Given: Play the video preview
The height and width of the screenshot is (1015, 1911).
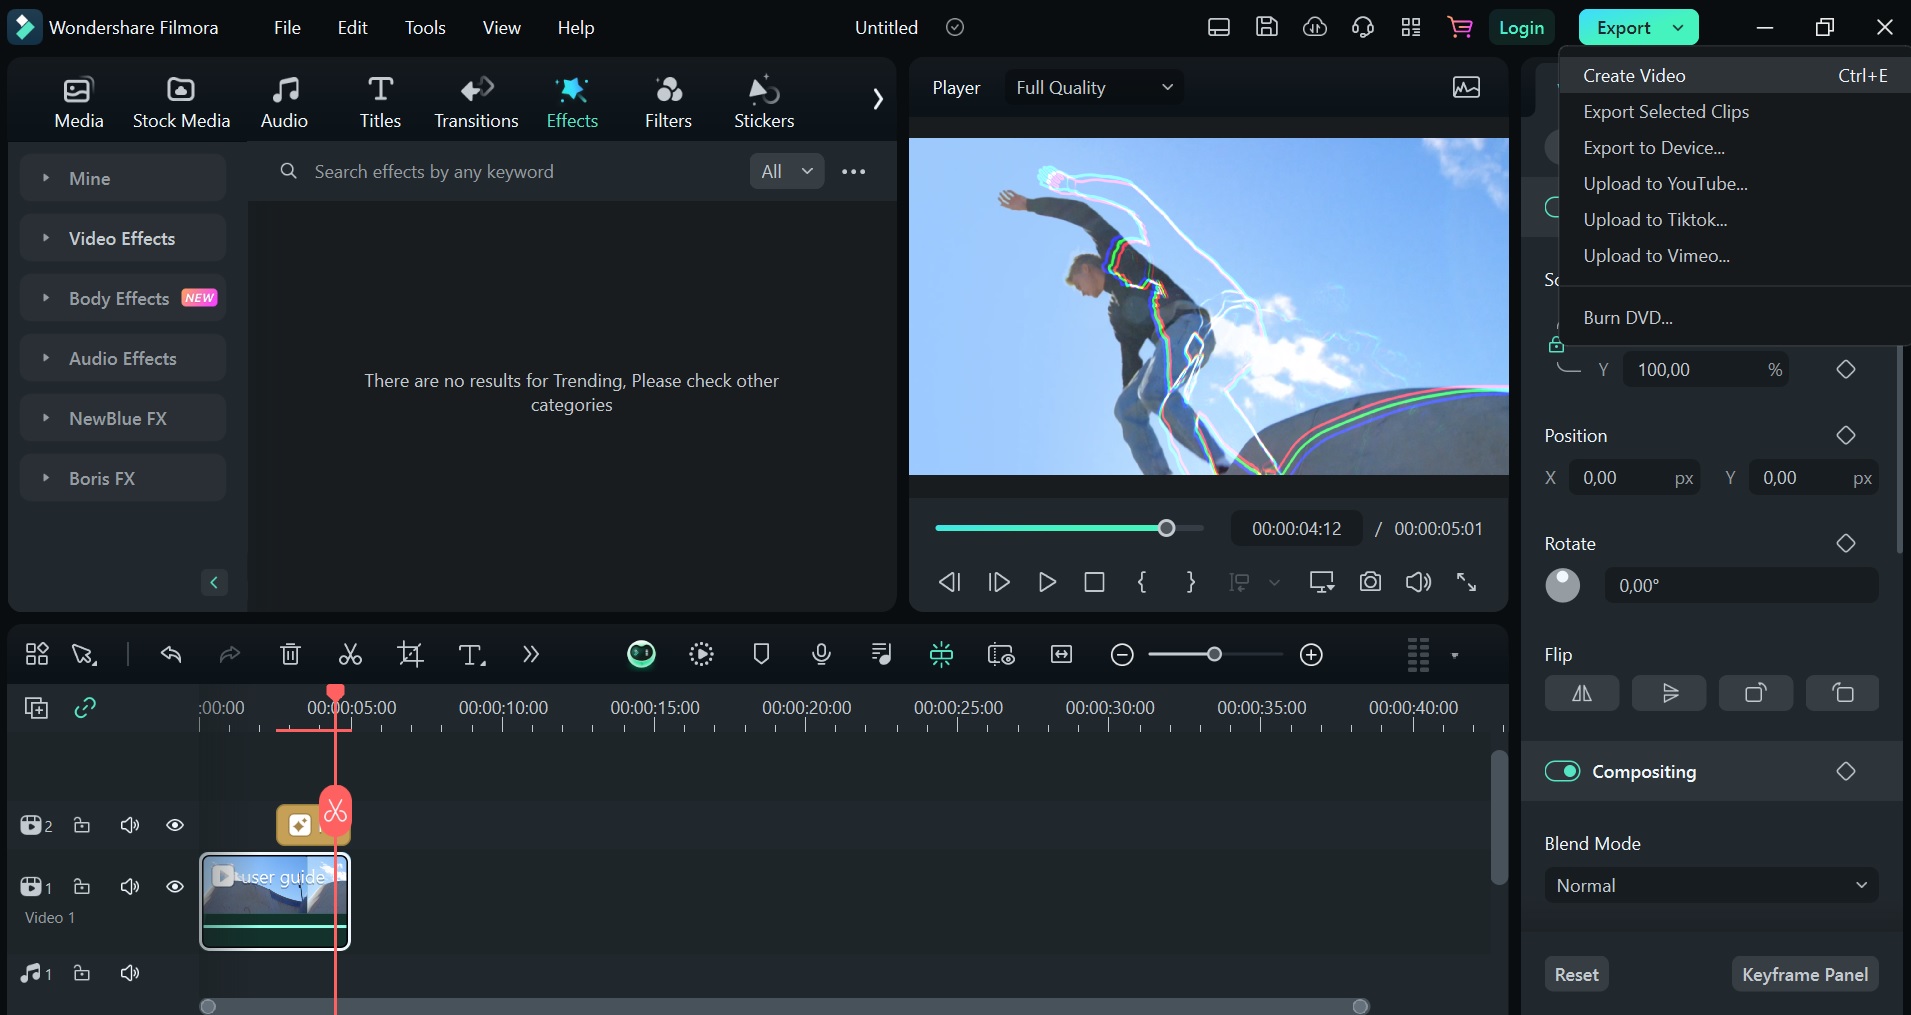Looking at the screenshot, I should coord(1047,582).
